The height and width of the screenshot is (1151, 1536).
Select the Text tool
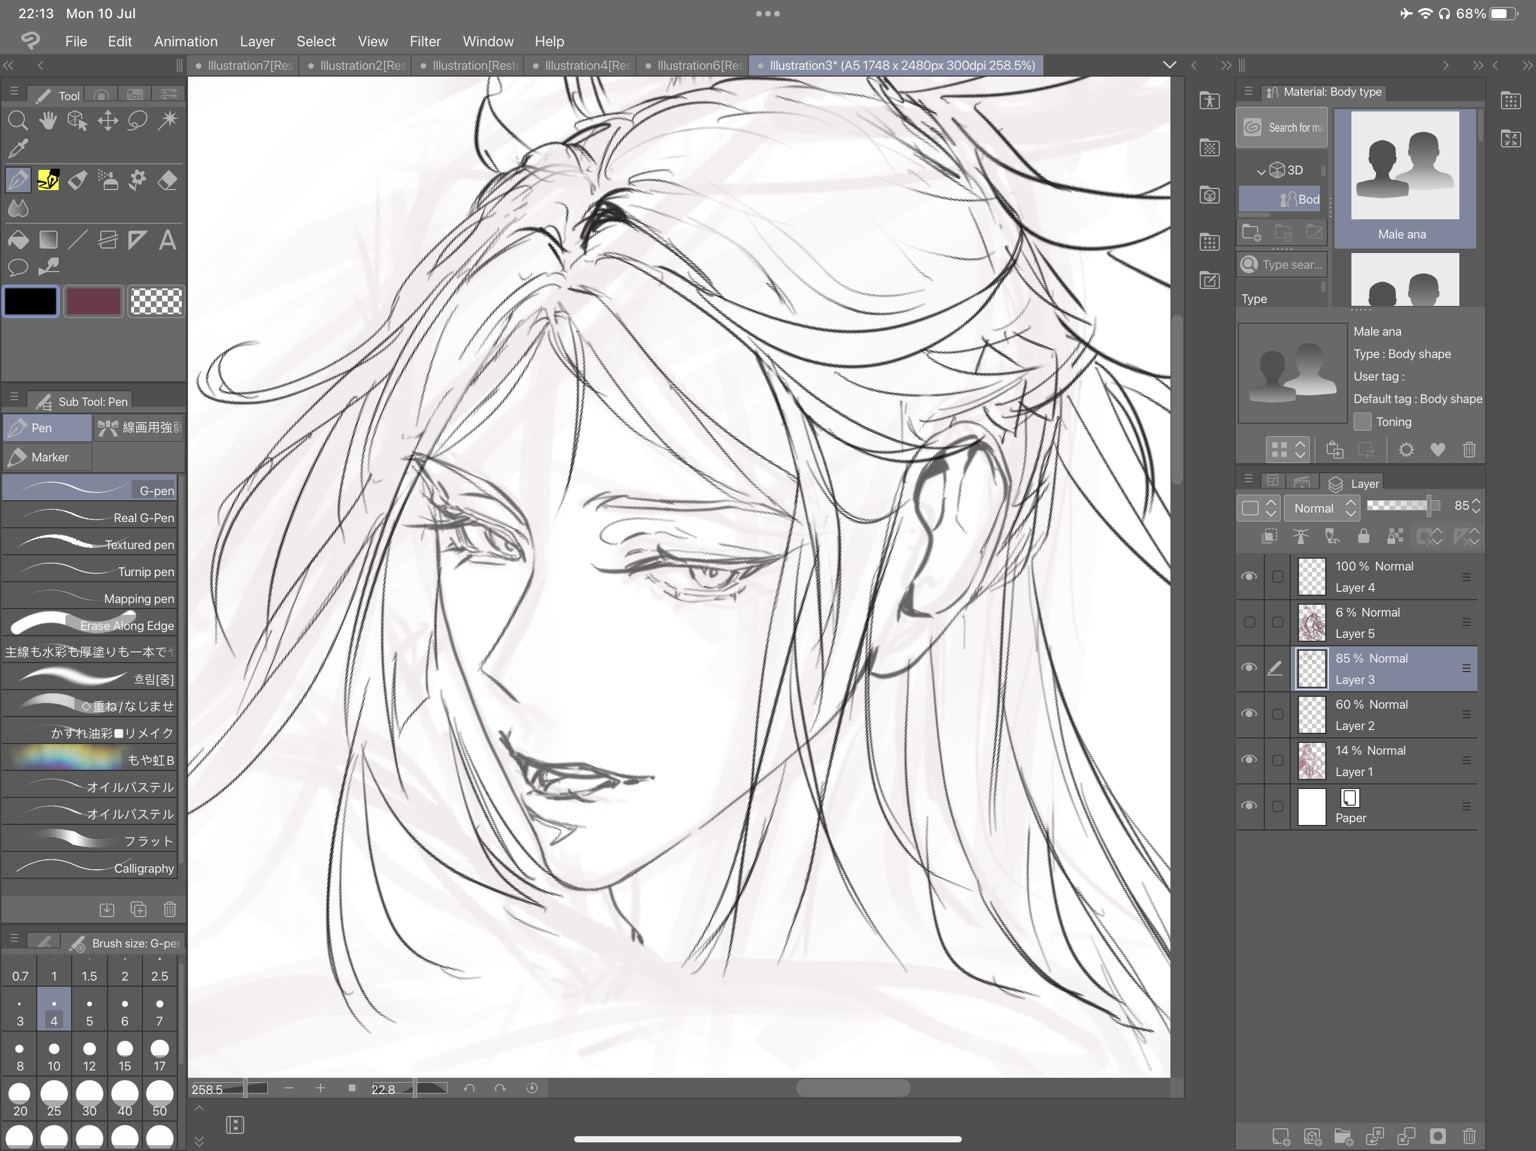coord(168,240)
